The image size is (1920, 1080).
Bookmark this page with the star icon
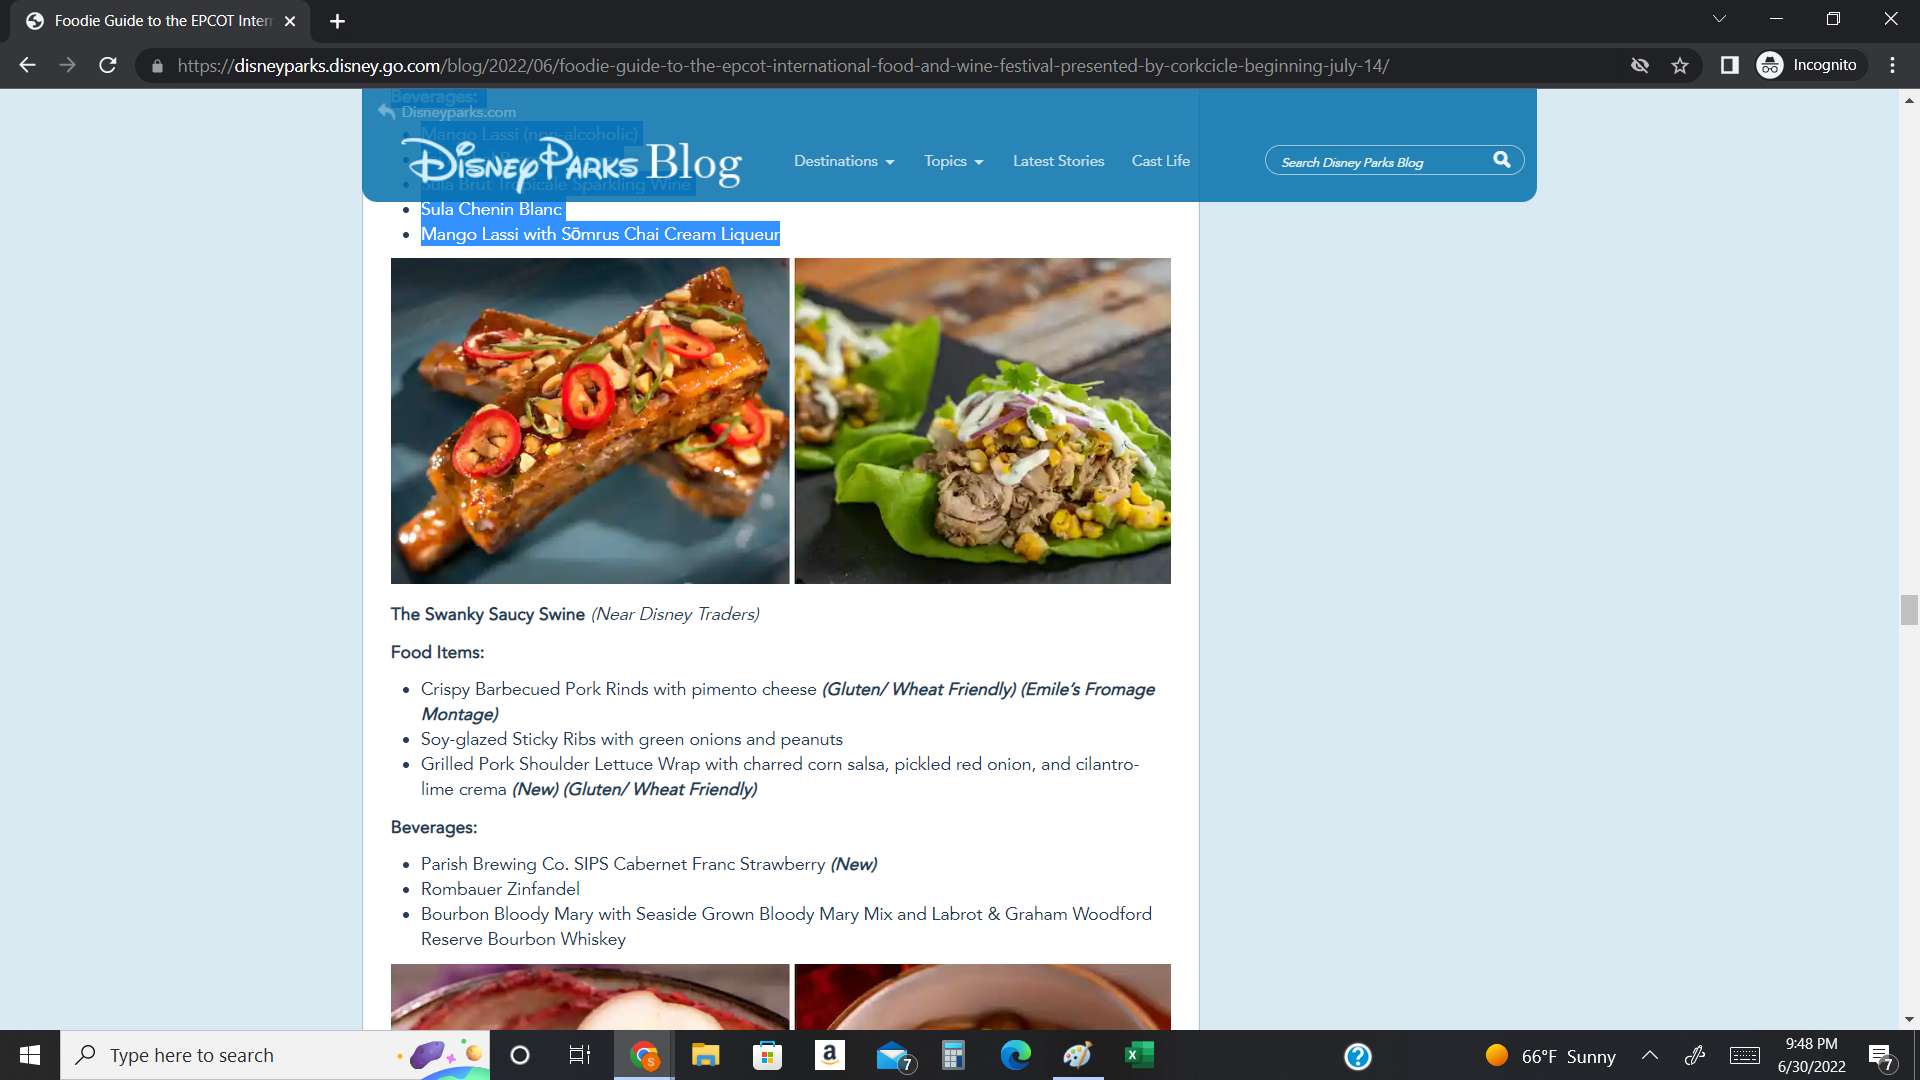(x=1680, y=65)
